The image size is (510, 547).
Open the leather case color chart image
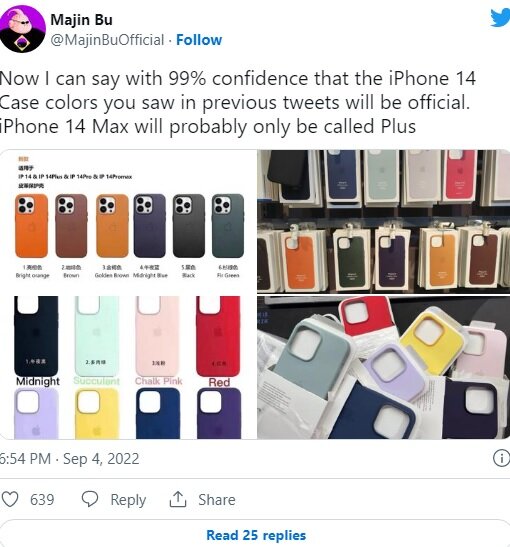click(x=129, y=294)
